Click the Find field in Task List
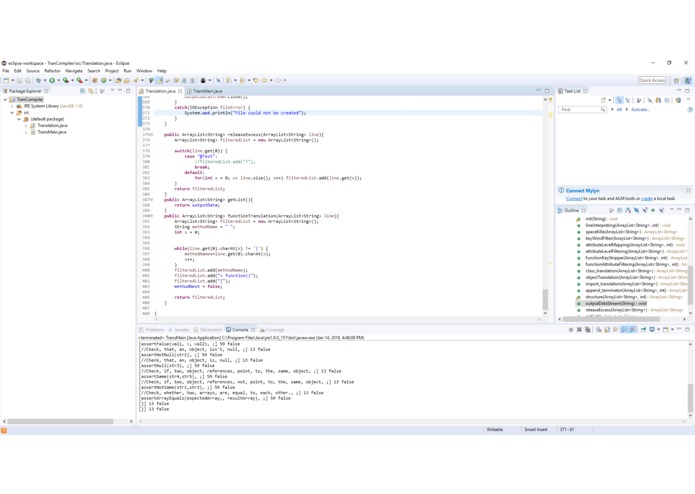695x494 pixels. (x=582, y=109)
